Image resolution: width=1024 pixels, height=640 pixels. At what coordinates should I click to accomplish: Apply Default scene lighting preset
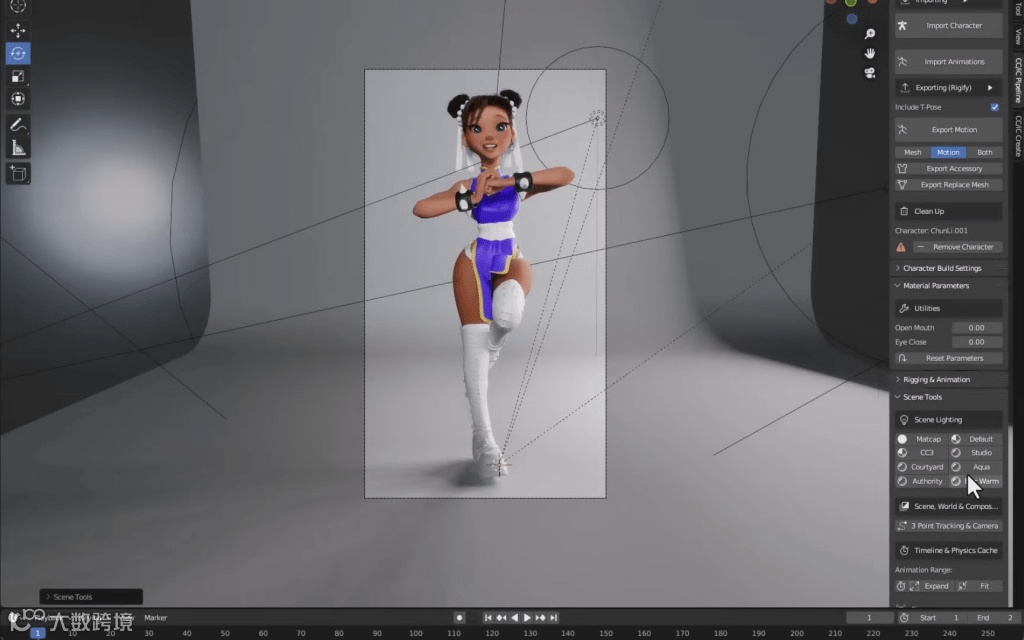click(x=976, y=440)
